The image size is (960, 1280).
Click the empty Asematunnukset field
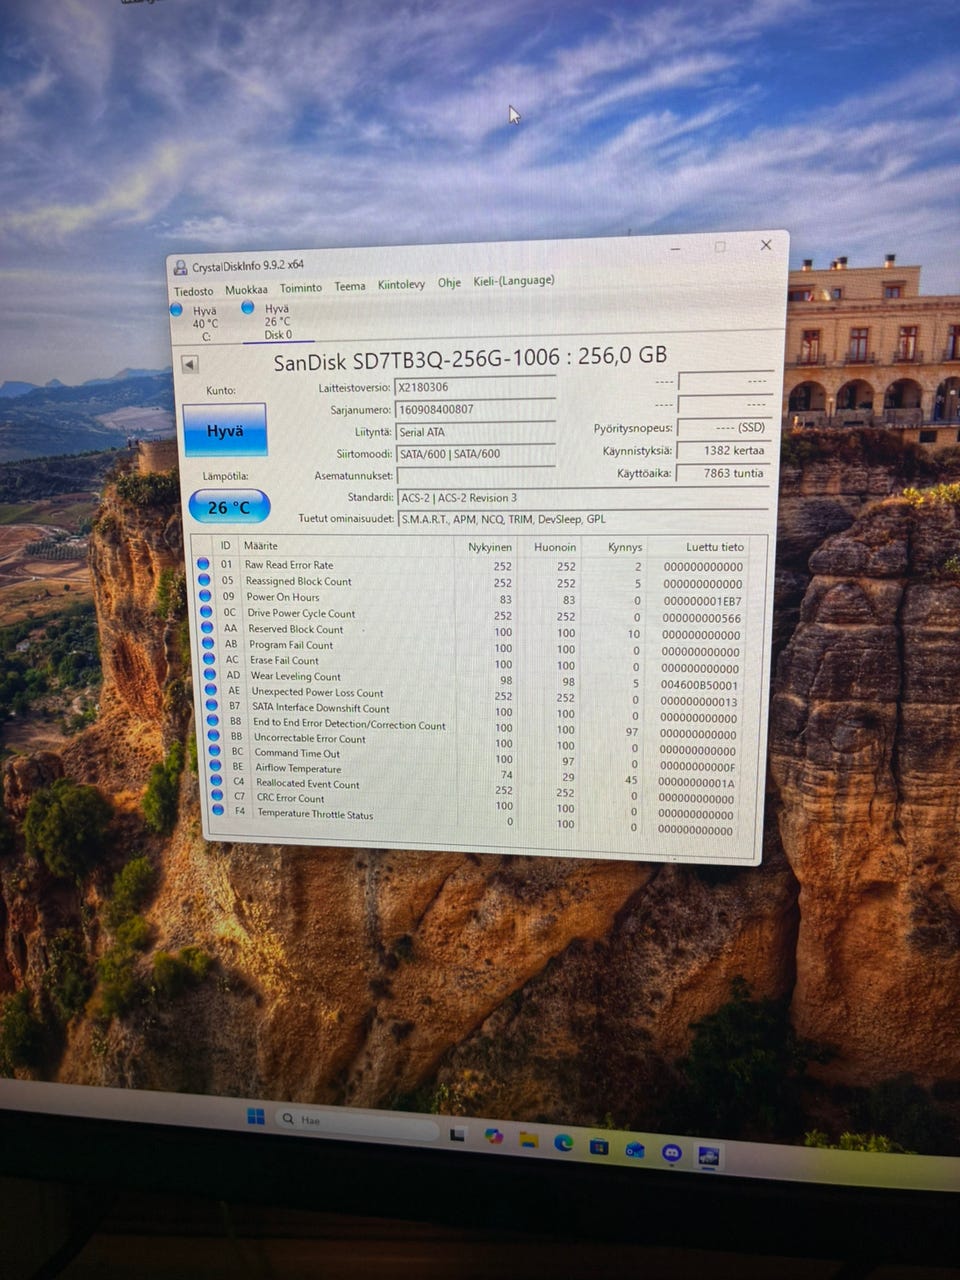[476, 475]
